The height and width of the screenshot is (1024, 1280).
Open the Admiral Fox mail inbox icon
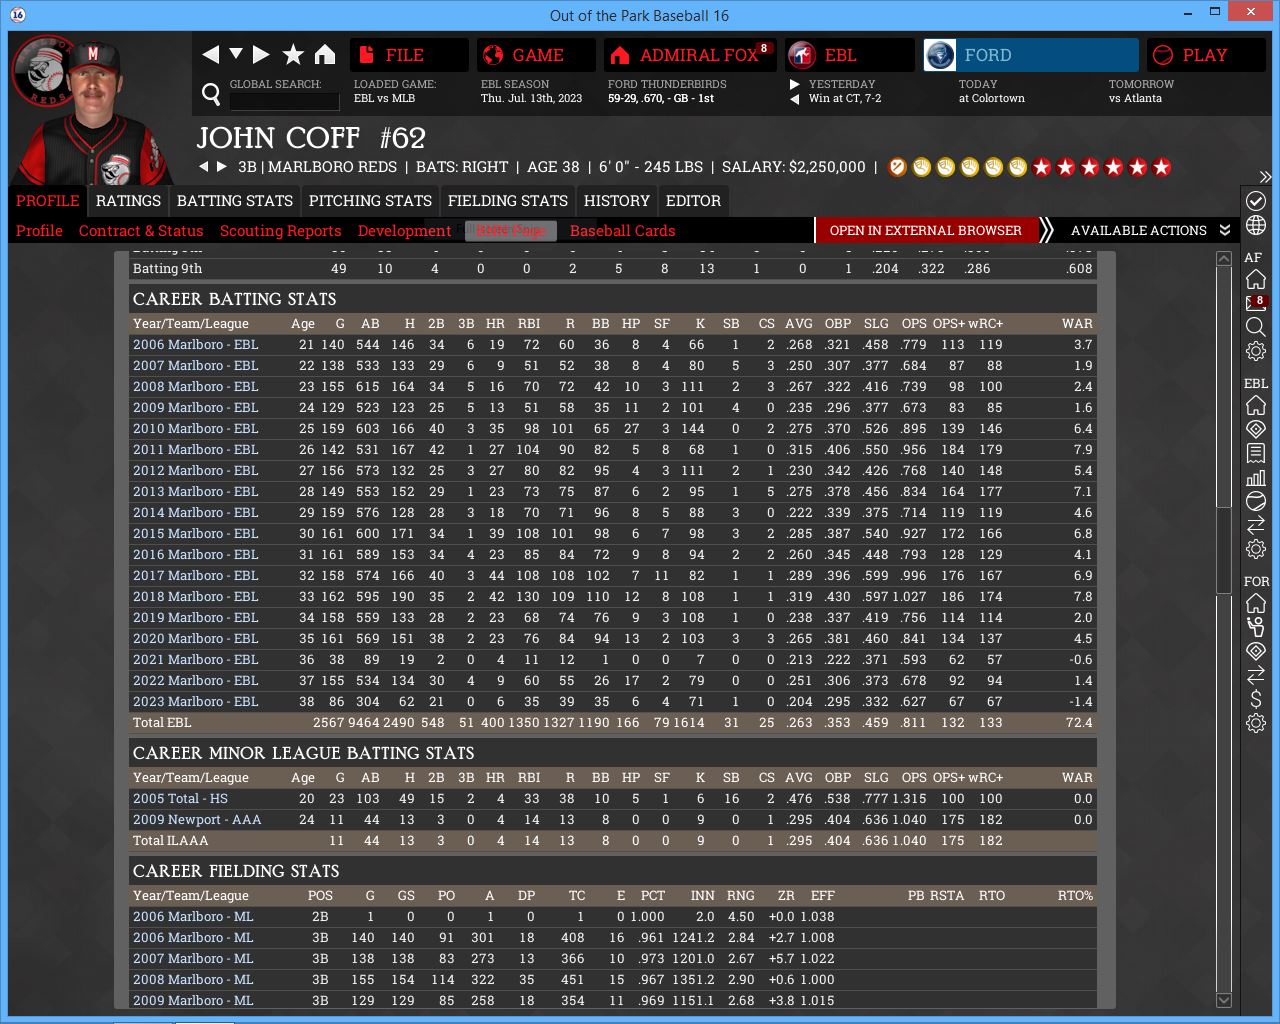click(x=1256, y=303)
